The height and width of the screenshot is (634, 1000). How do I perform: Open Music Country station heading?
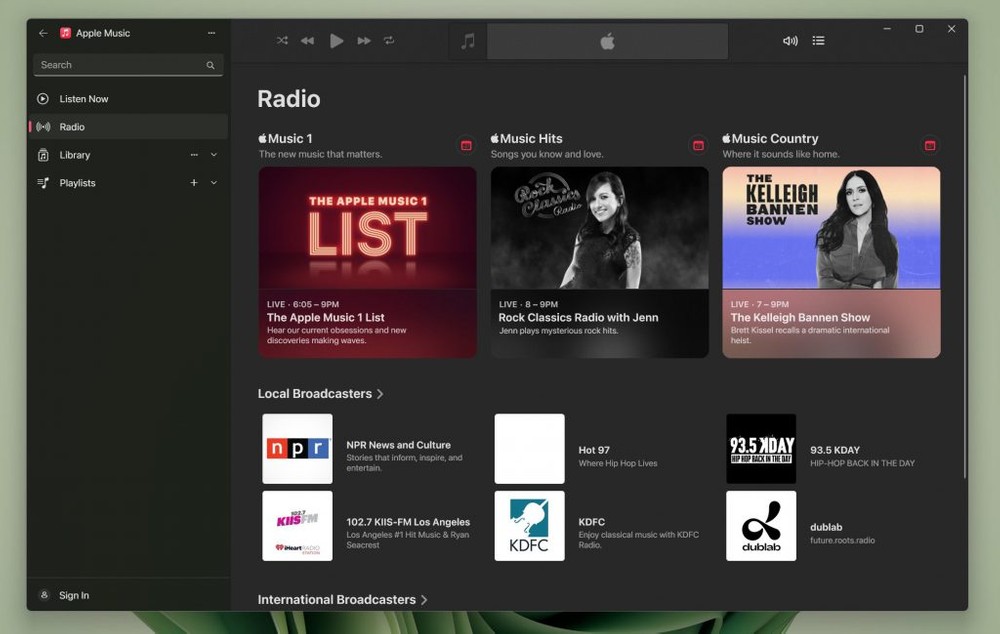[x=770, y=138]
